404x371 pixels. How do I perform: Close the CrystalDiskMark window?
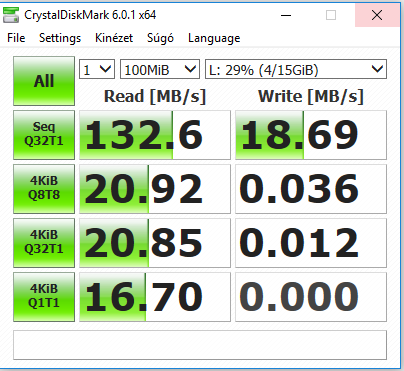tap(377, 15)
